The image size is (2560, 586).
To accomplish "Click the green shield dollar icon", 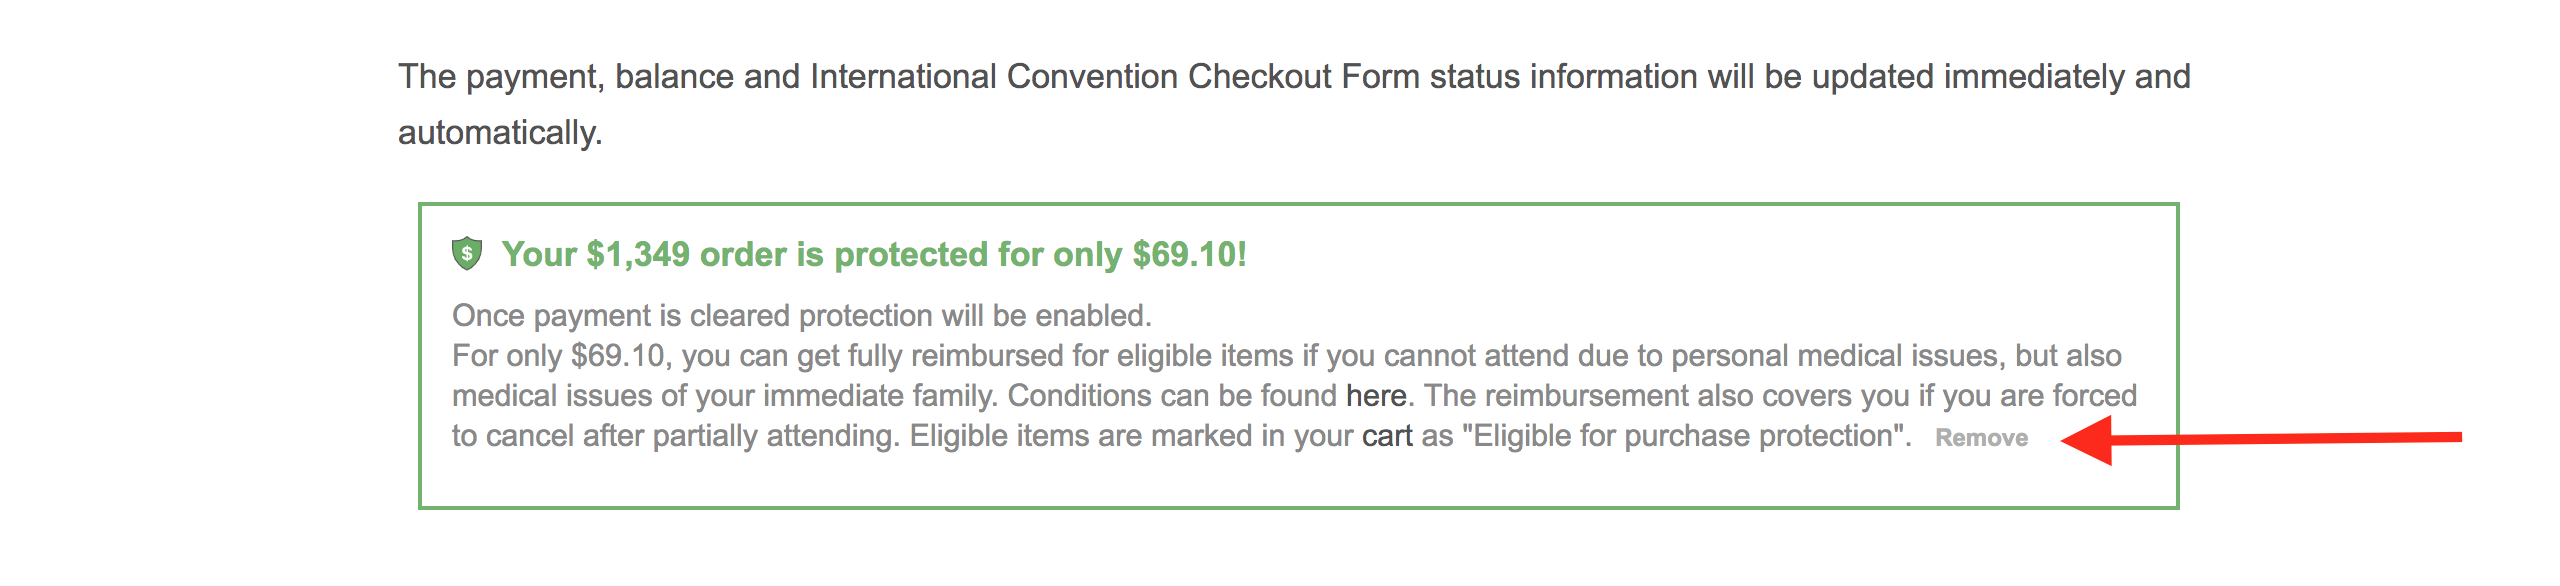I will coord(467,253).
